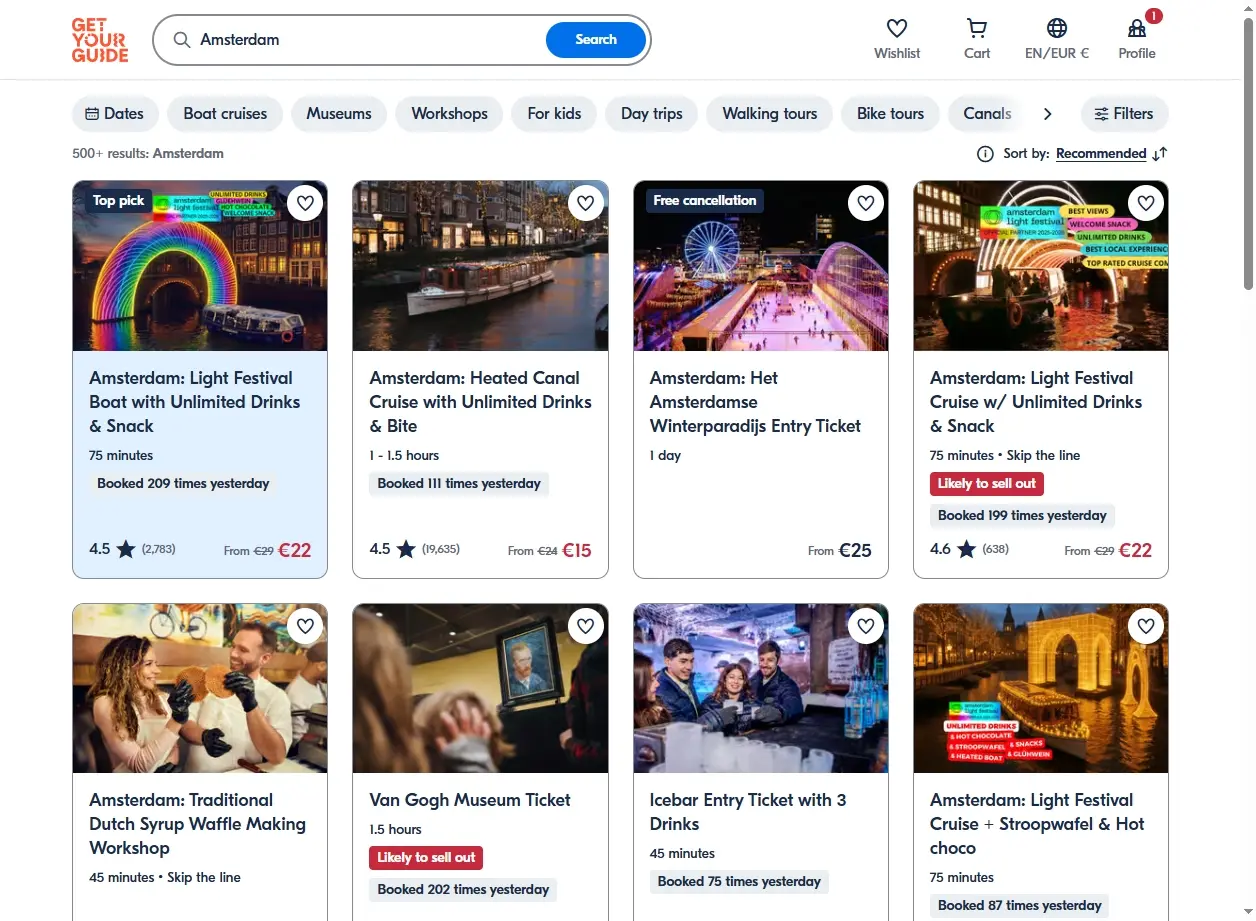Open the Profile icon
The image size is (1256, 921).
[1137, 29]
